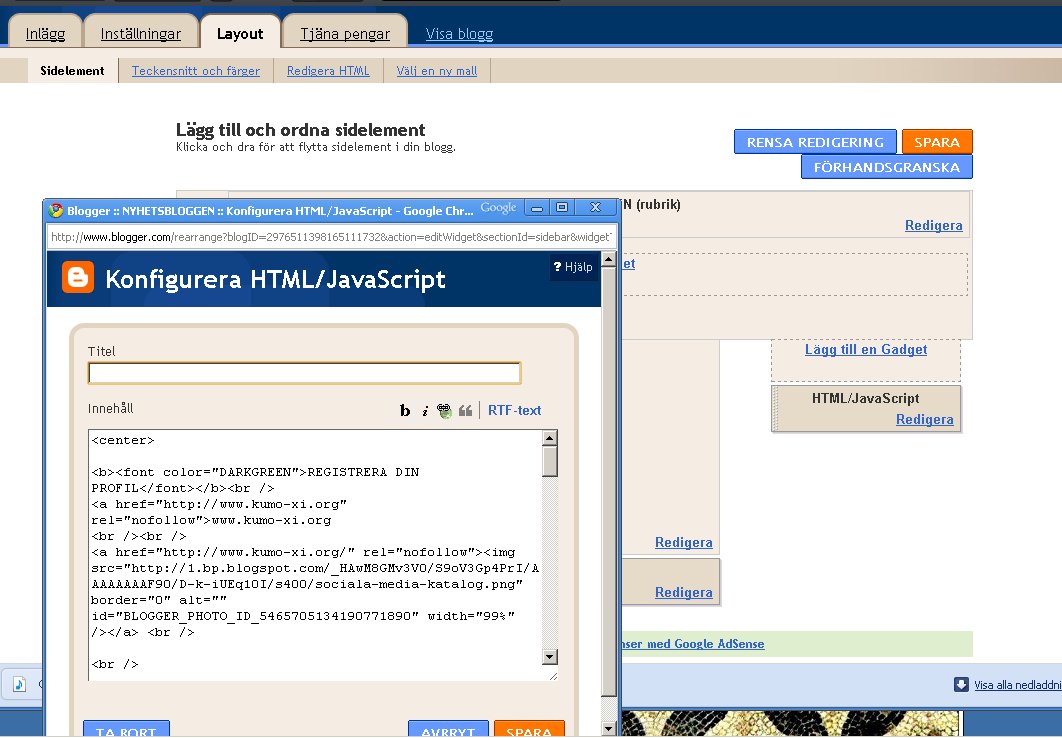Click the RENSA REDIGERING button
Screen dimensions: 1062x738
point(815,142)
